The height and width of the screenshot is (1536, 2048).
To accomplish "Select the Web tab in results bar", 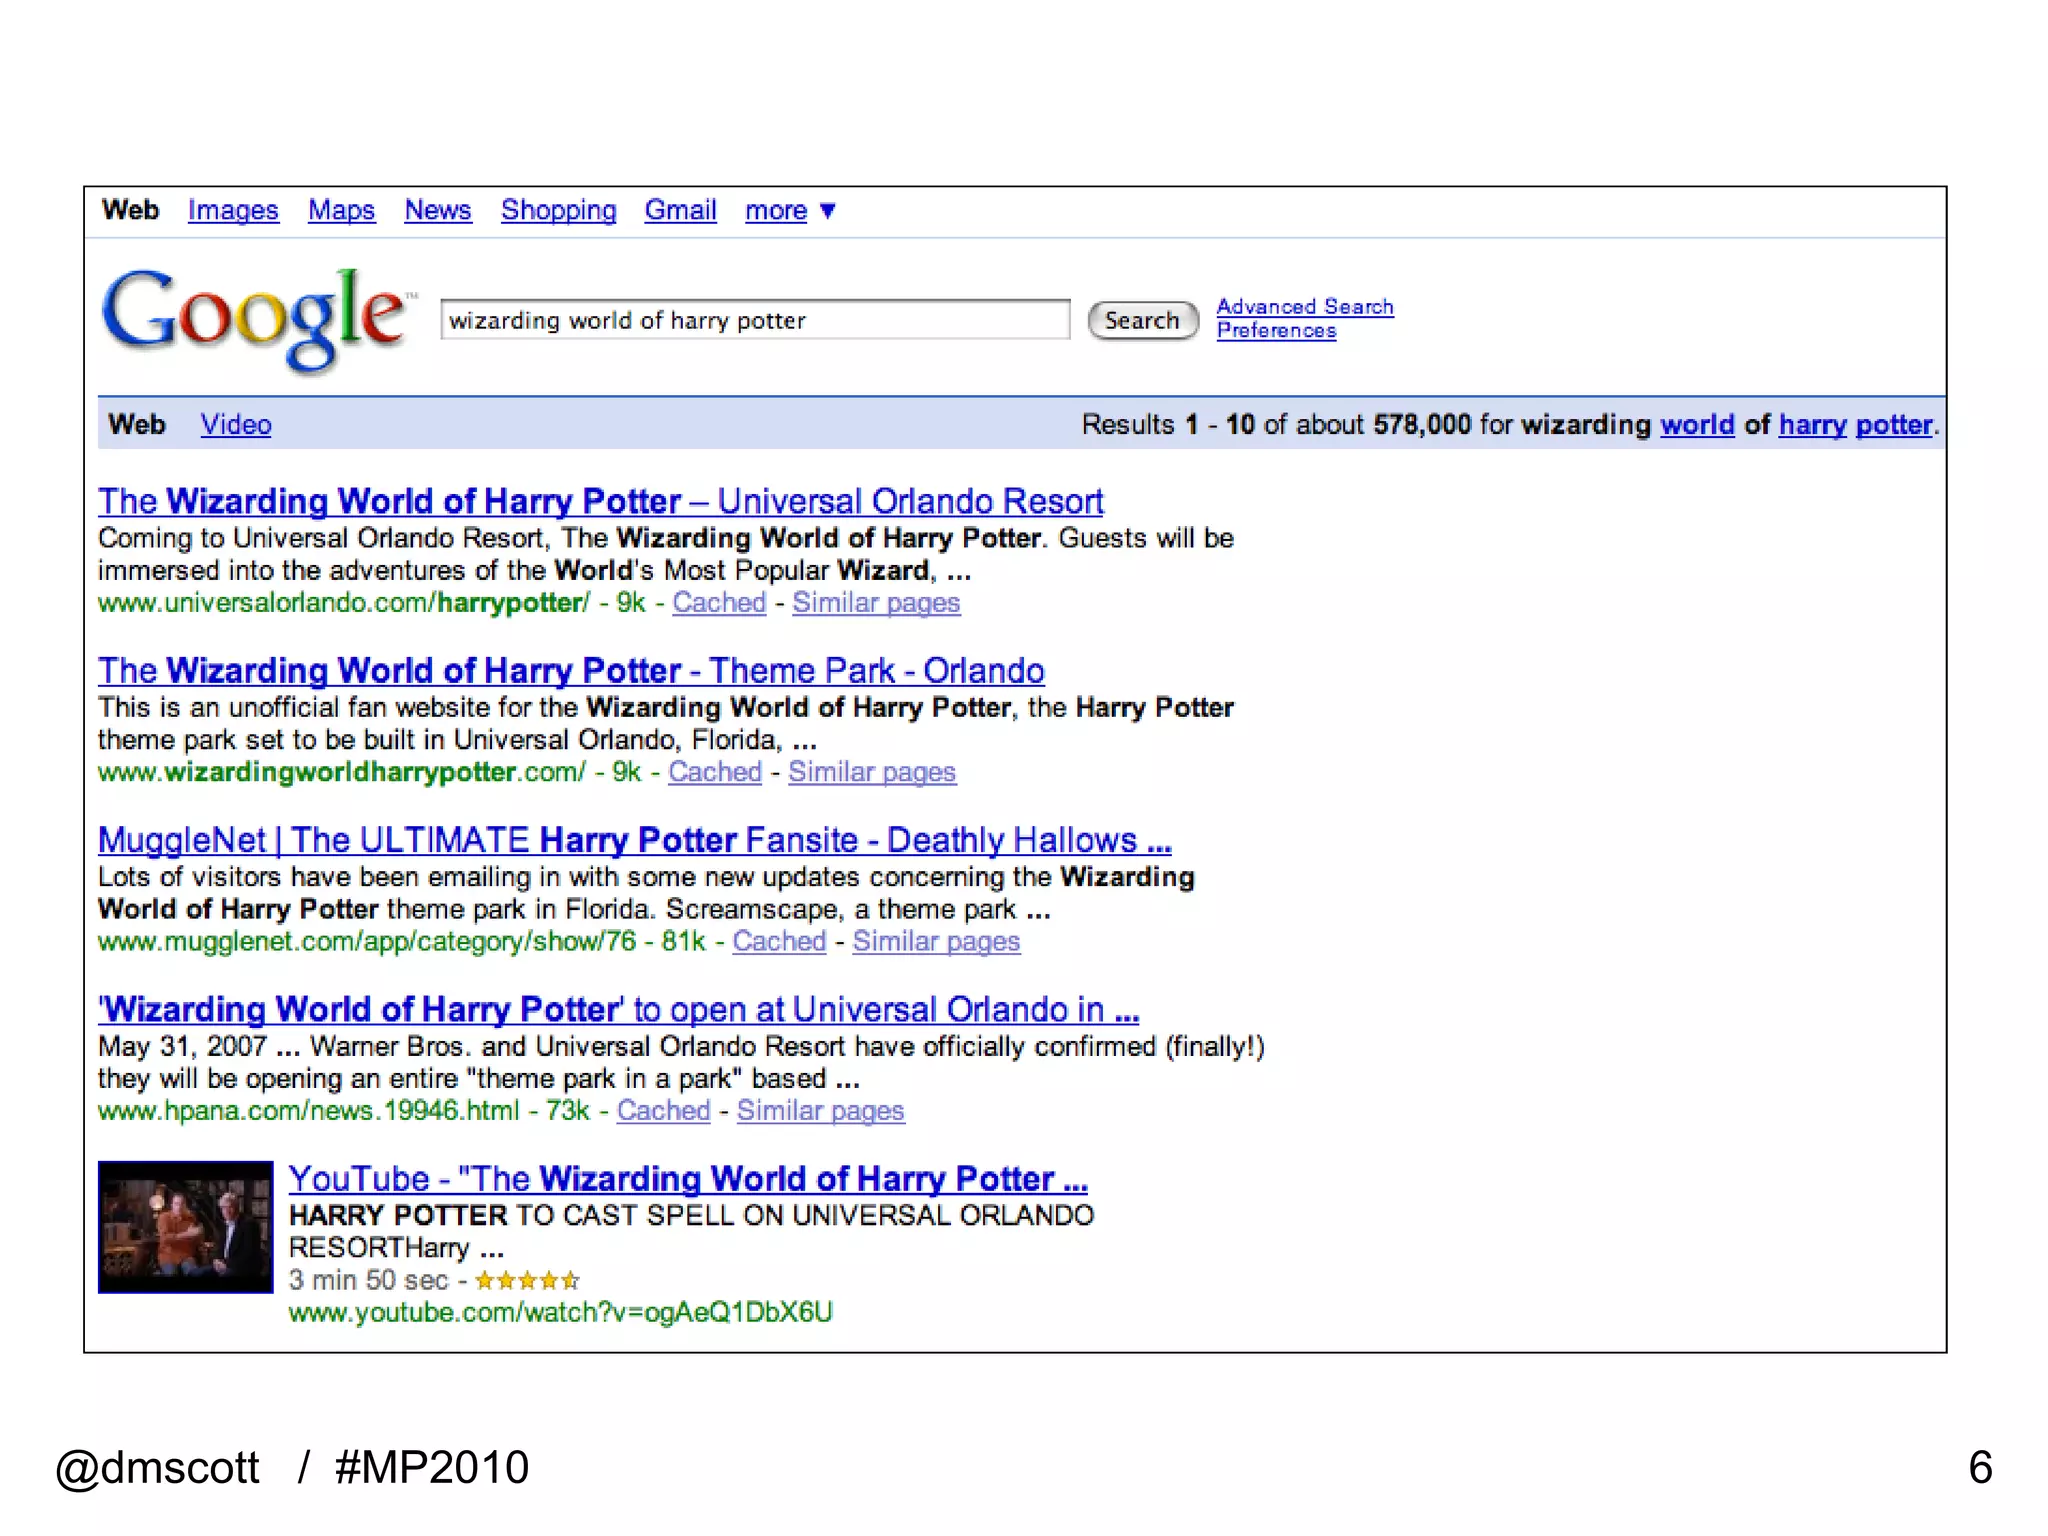I will 136,424.
